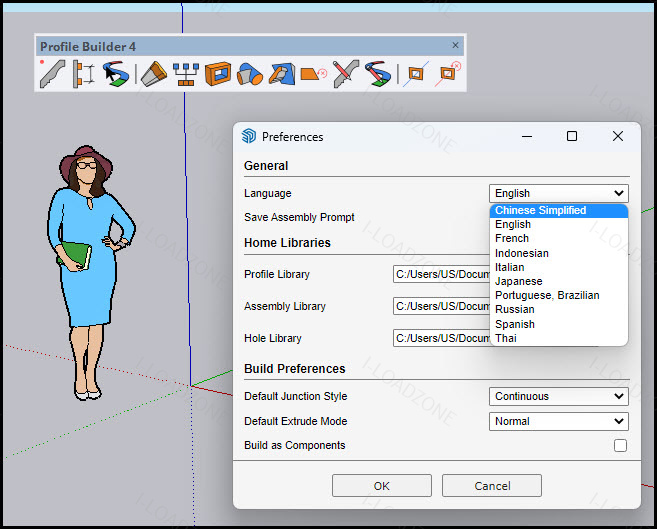The height and width of the screenshot is (529, 657).
Task: Click the Default Extrude Mode label
Action: [296, 421]
